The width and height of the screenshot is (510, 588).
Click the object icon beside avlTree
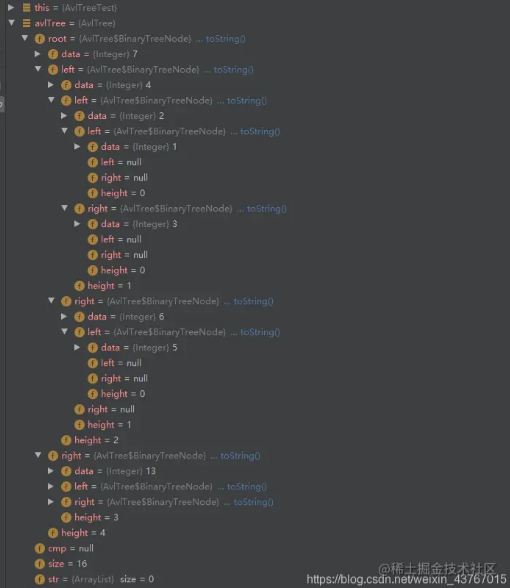click(27, 23)
